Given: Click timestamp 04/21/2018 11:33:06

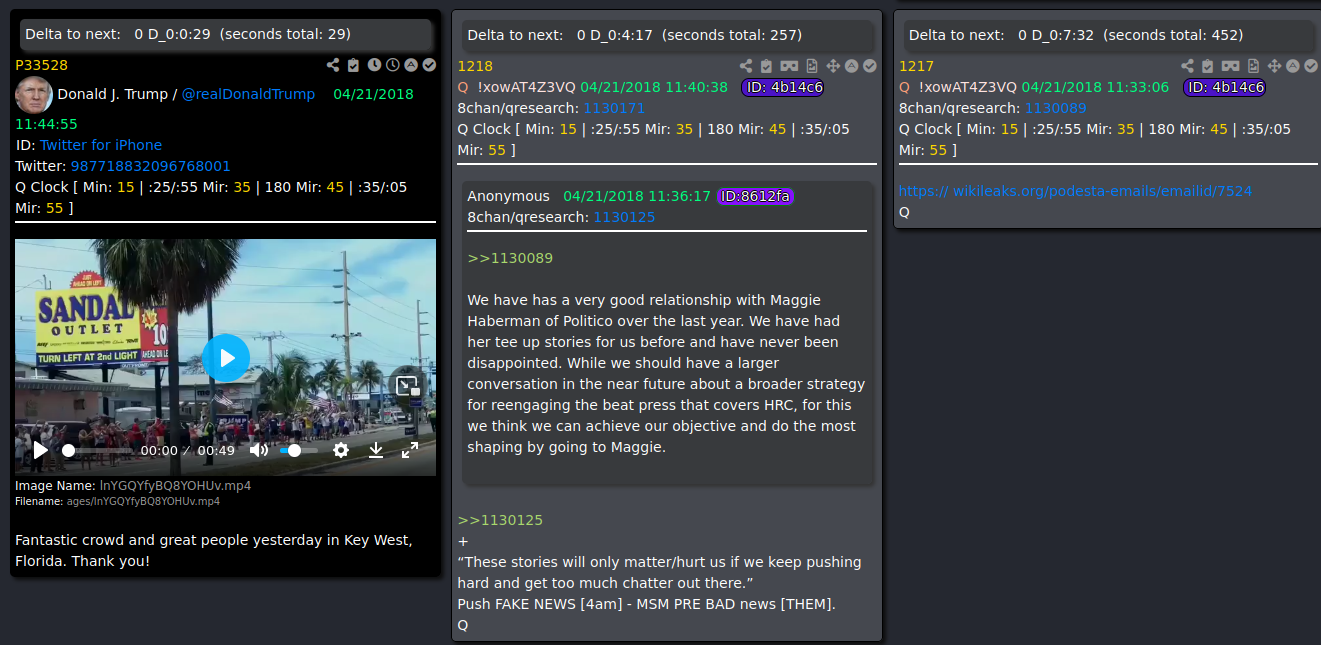Looking at the screenshot, I should (1095, 87).
